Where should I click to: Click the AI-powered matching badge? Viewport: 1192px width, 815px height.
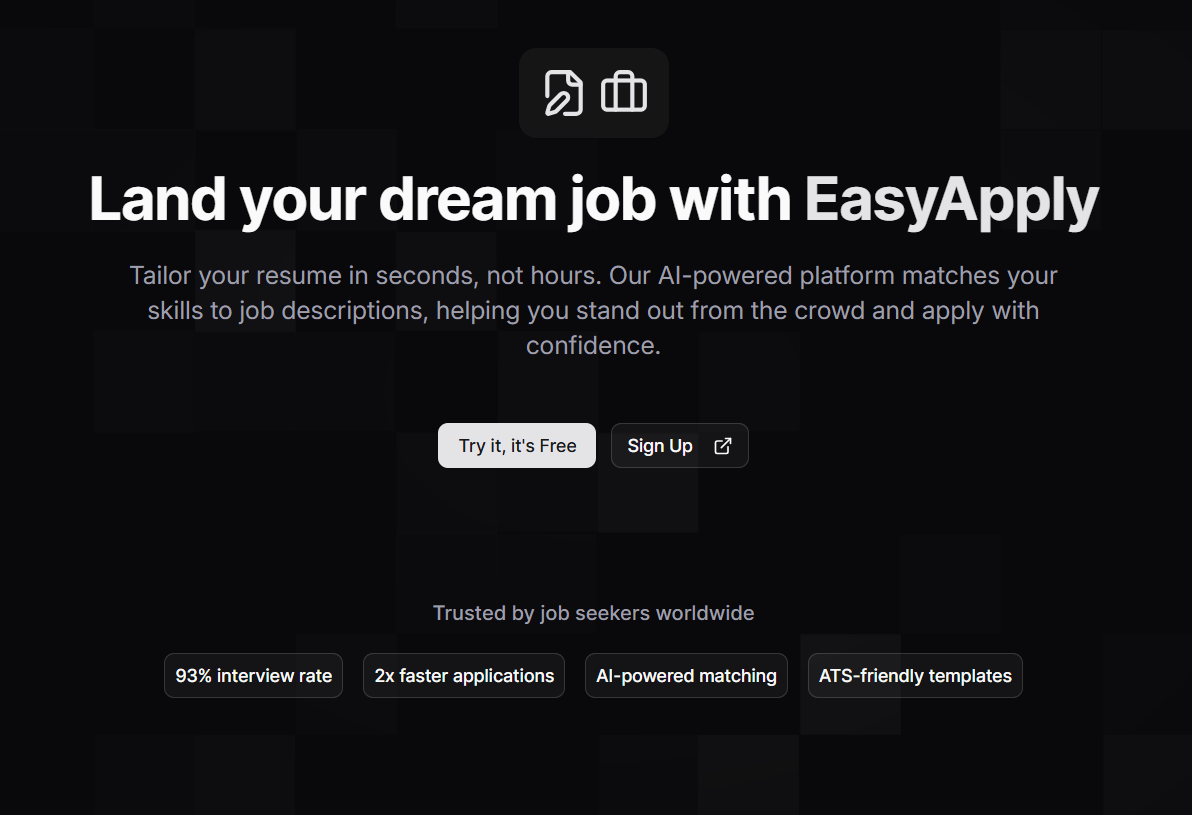tap(686, 675)
